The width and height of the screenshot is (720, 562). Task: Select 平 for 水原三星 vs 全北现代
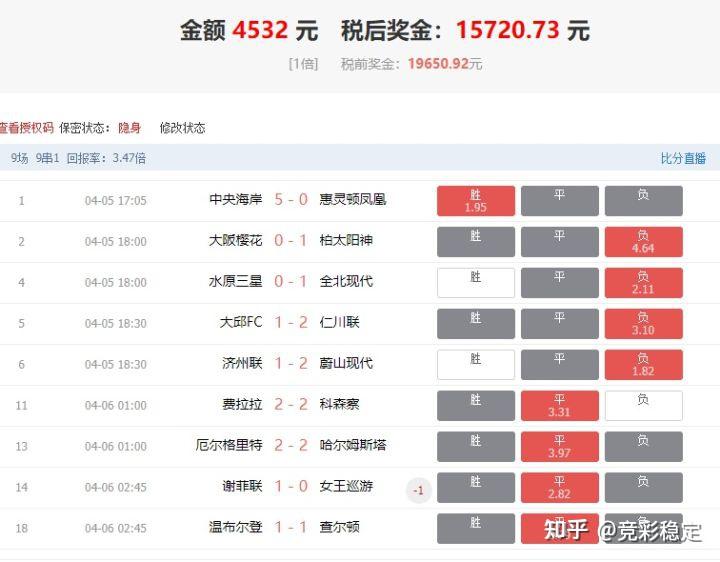(560, 282)
